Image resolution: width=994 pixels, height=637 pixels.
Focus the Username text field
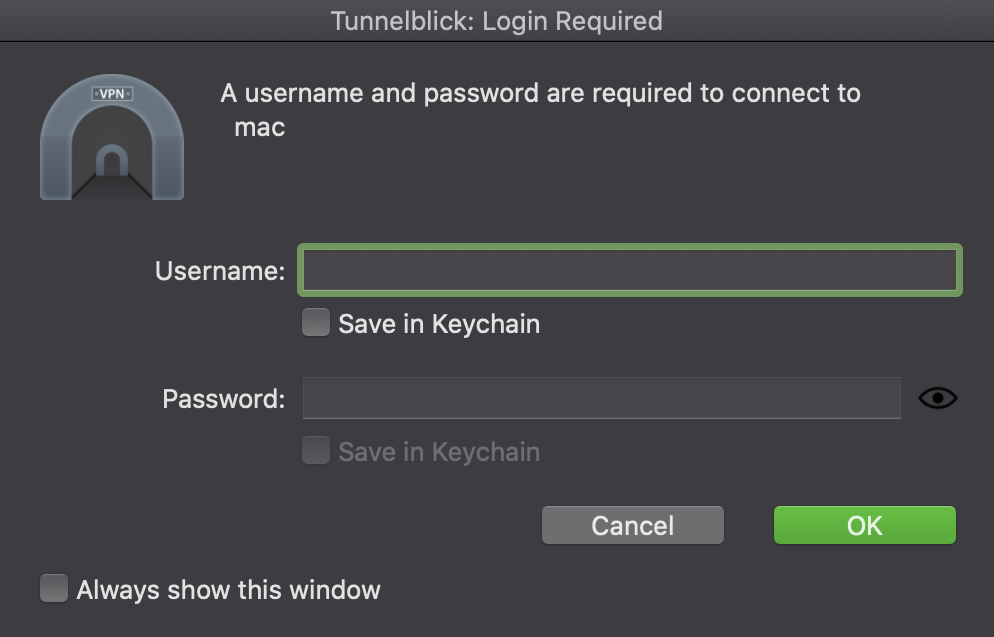[x=630, y=270]
